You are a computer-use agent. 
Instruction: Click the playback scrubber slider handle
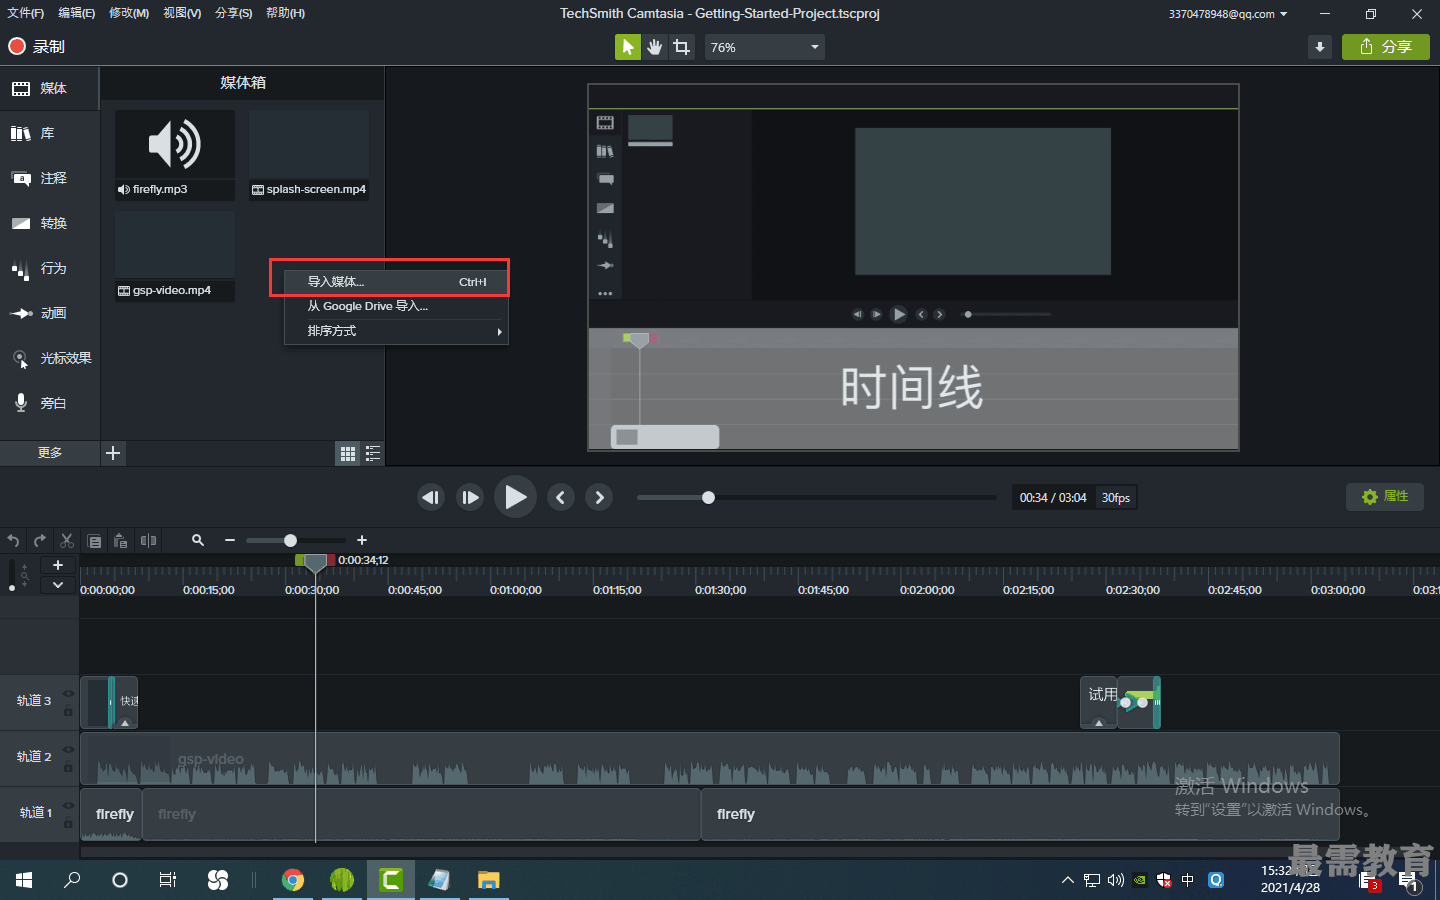pyautogui.click(x=708, y=497)
